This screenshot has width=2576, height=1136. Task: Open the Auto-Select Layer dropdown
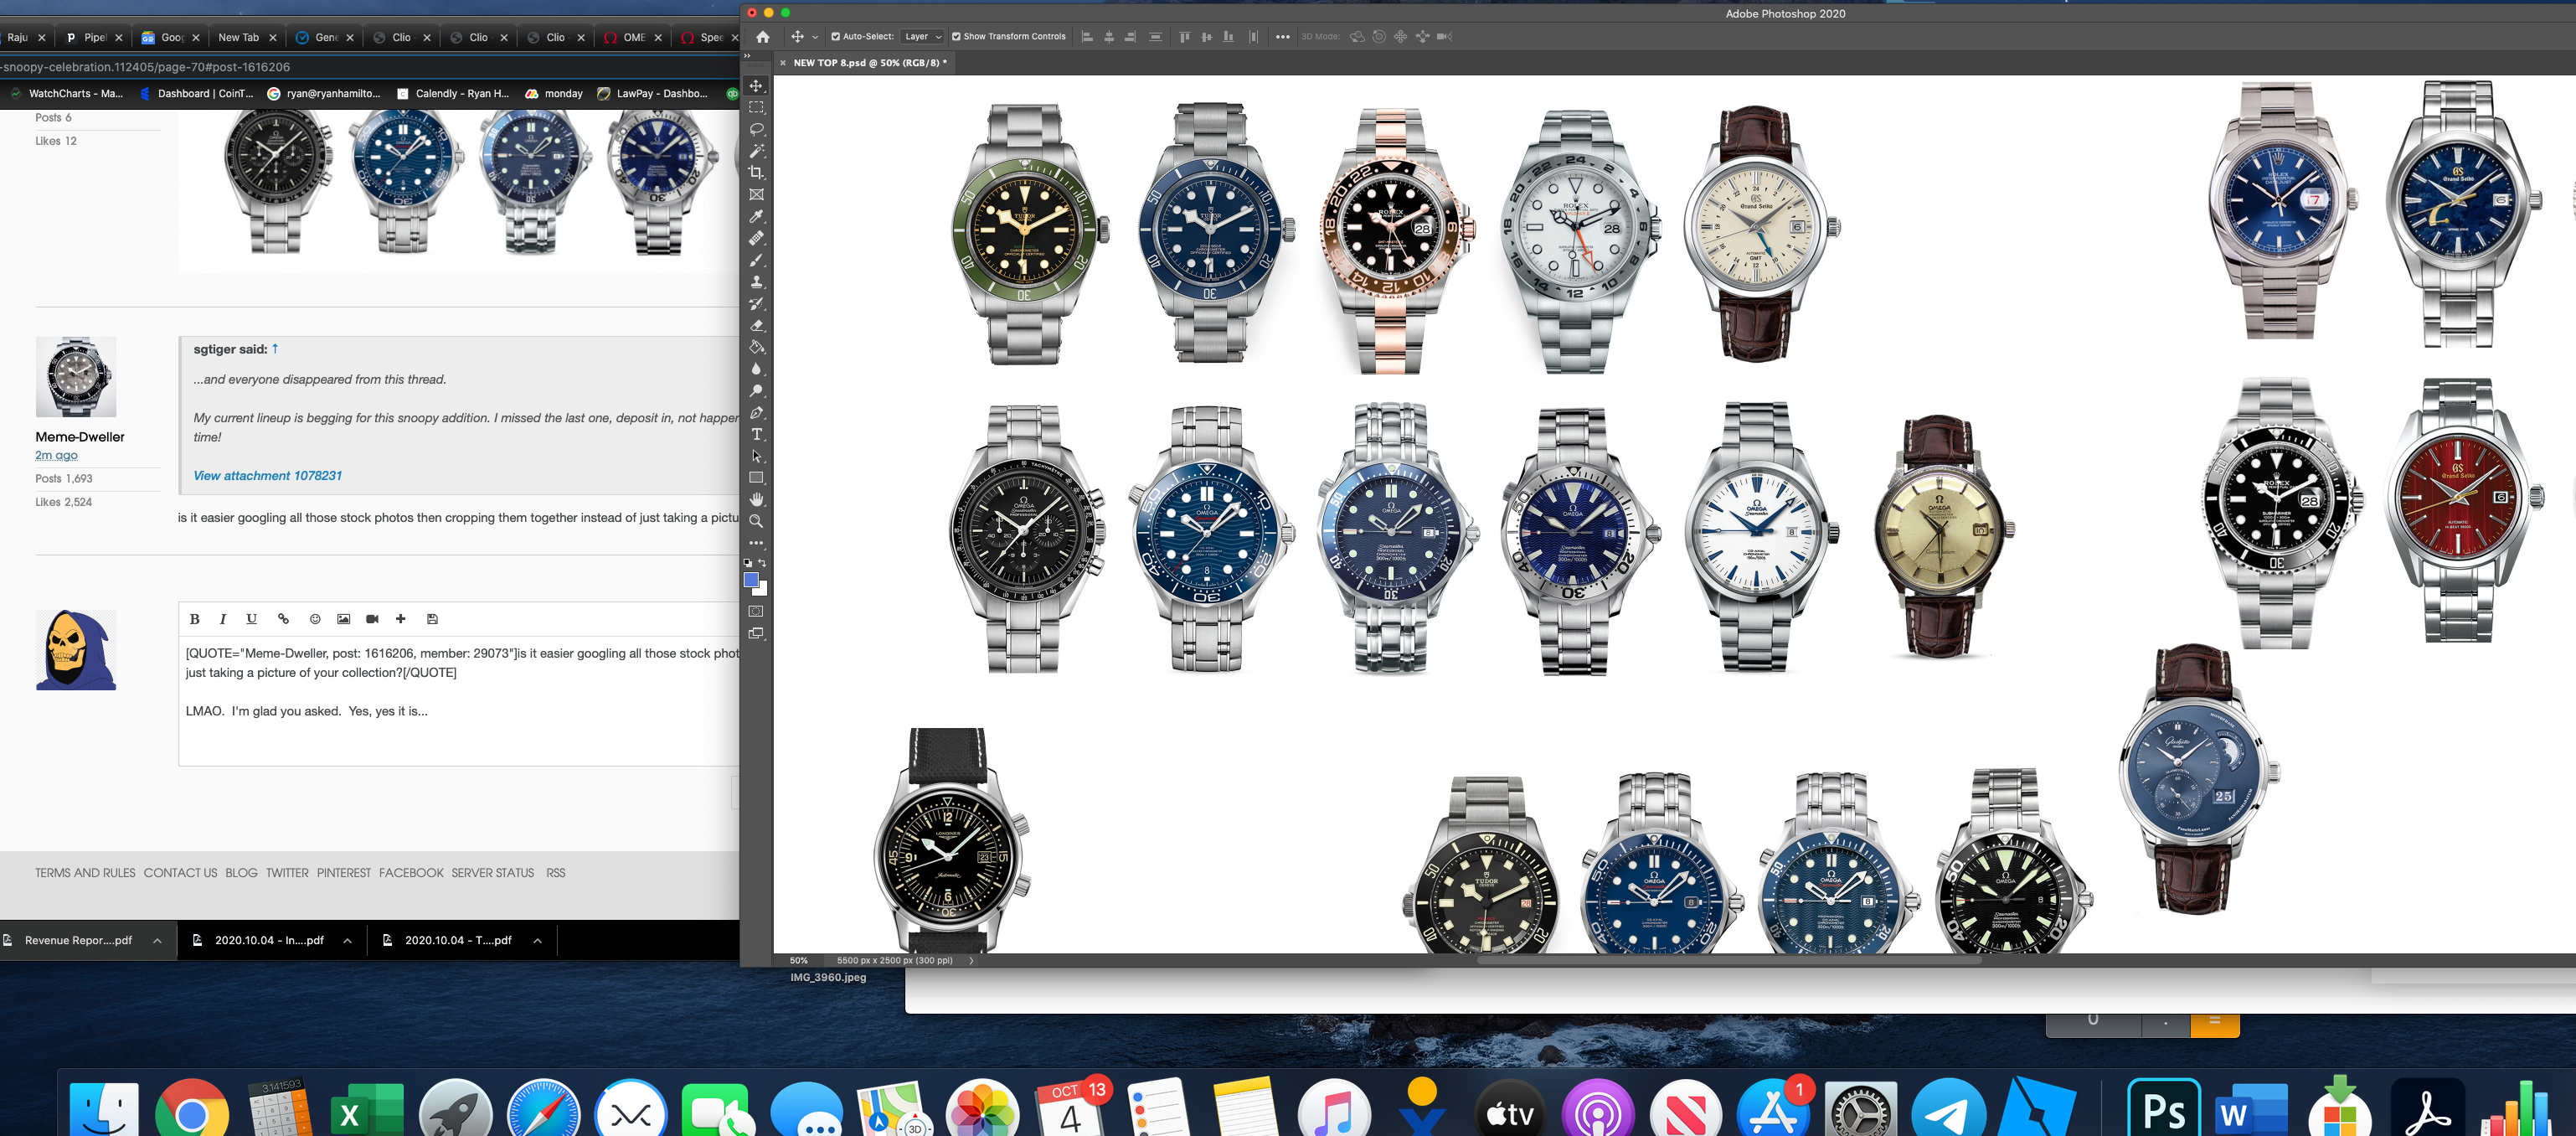click(x=922, y=37)
